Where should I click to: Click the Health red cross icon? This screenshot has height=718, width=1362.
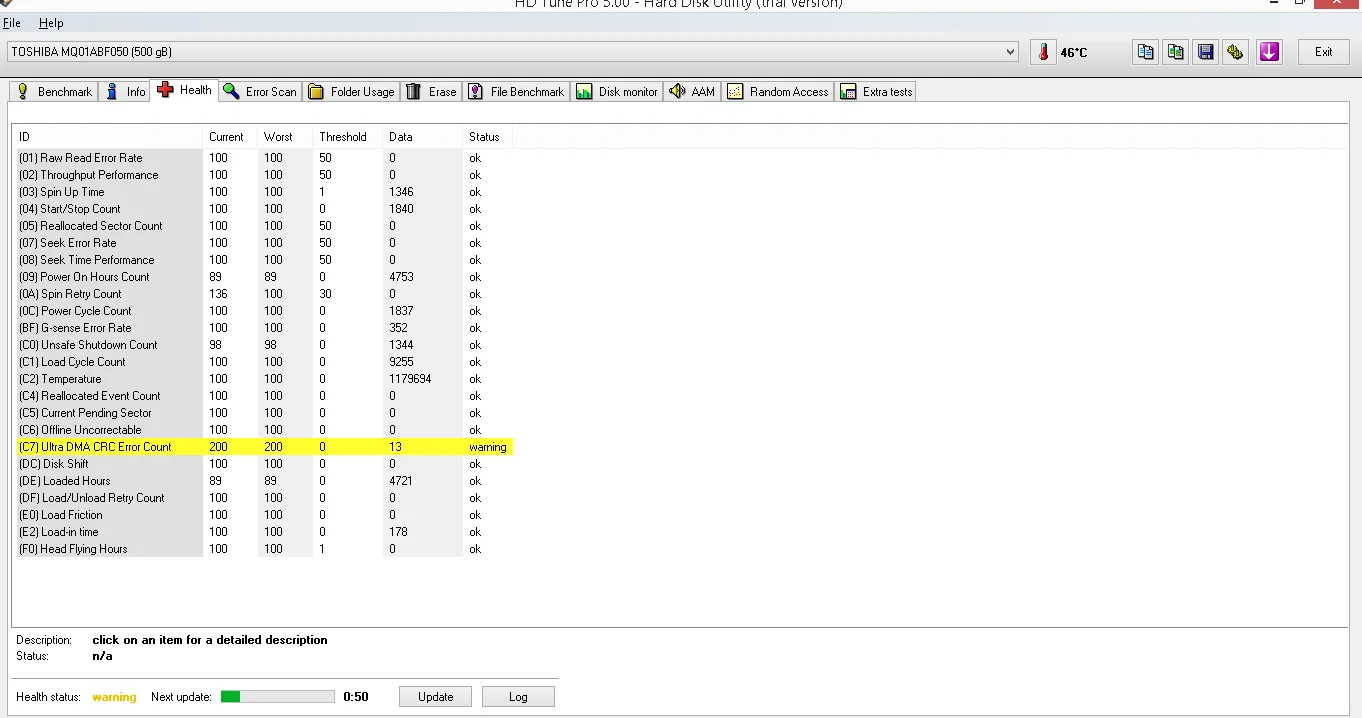pyautogui.click(x=166, y=91)
